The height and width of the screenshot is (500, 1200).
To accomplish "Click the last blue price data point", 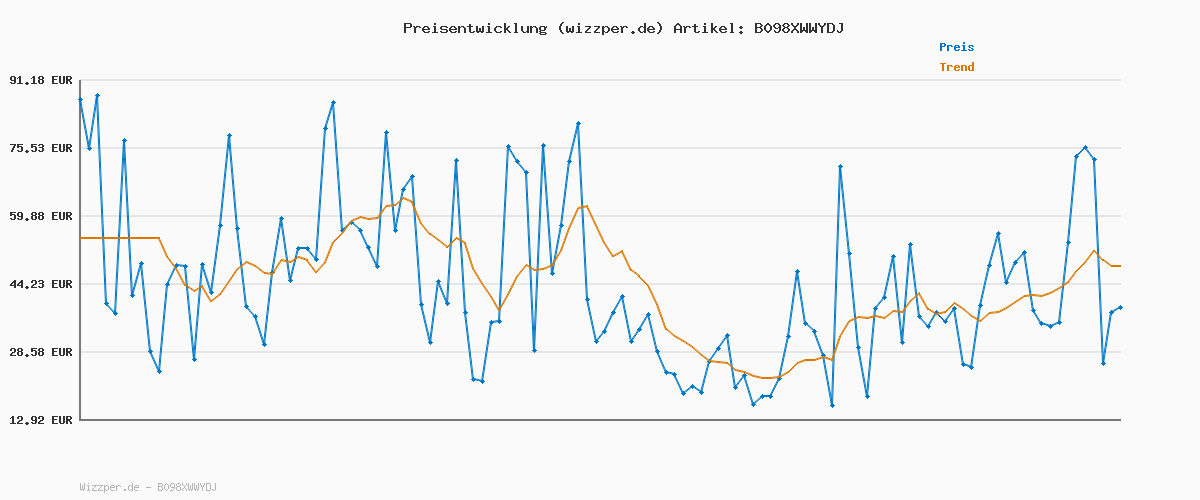I will [x=1120, y=308].
